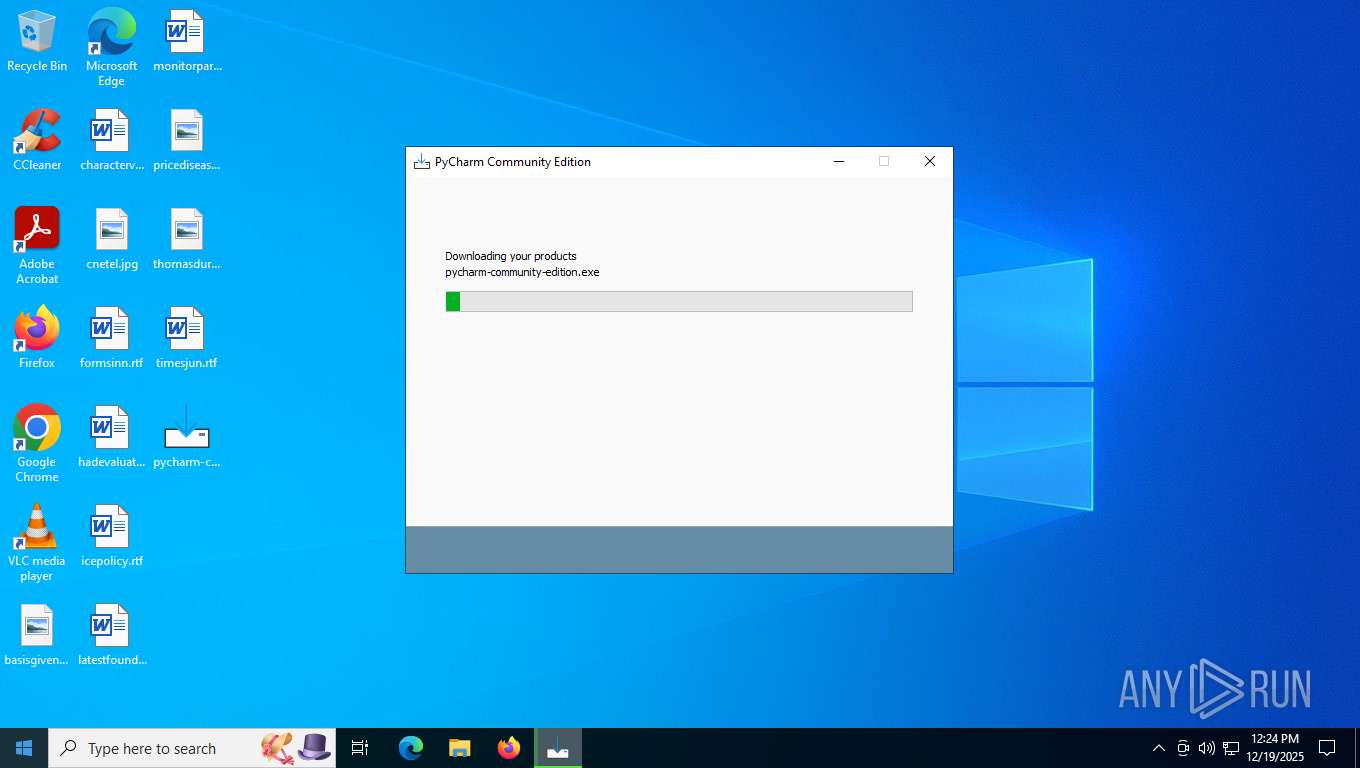Screen dimensions: 1360x768
Task: Open the CCleaner desktop shortcut
Action: point(37,140)
